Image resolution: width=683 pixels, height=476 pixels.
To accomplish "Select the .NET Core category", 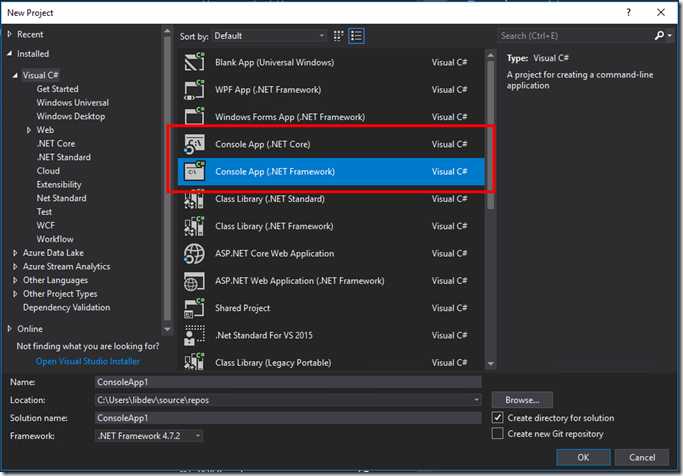I will pyautogui.click(x=56, y=144).
